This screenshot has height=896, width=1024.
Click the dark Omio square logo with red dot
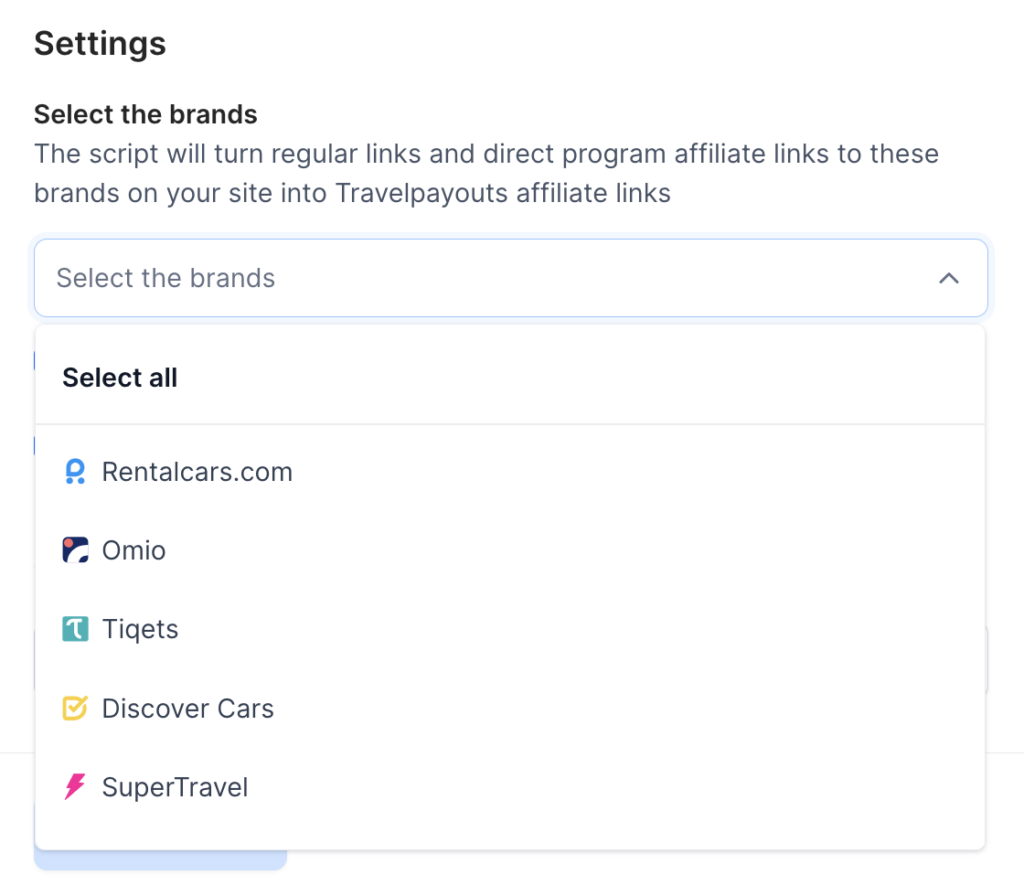coord(75,550)
